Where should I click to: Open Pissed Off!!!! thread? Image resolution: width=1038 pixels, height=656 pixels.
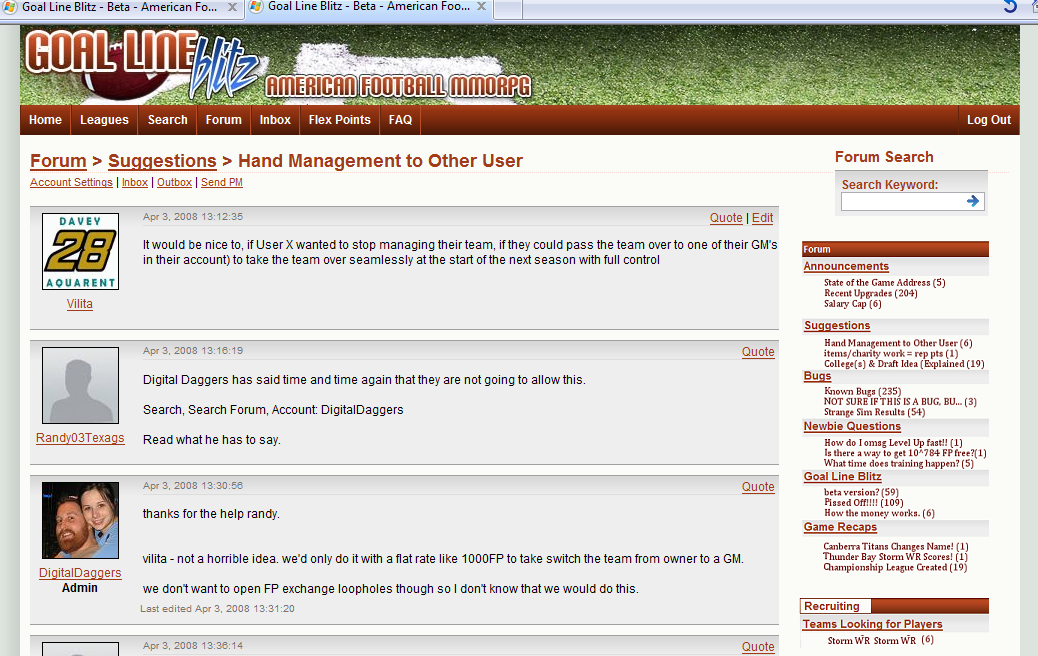(x=863, y=503)
